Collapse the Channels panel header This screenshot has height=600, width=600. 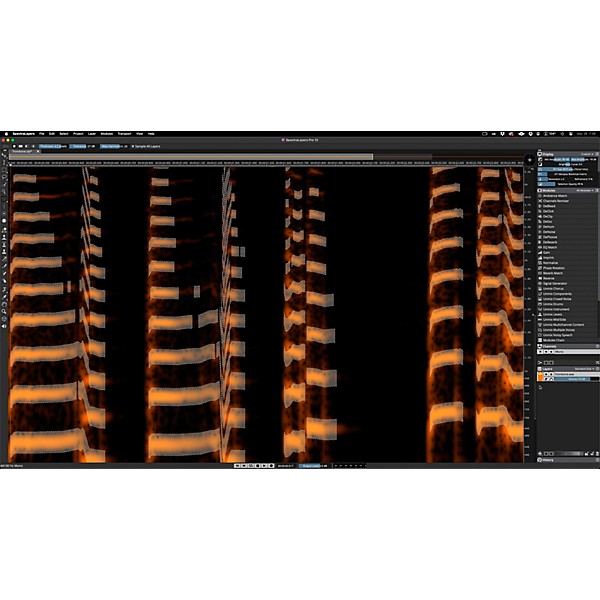click(568, 346)
